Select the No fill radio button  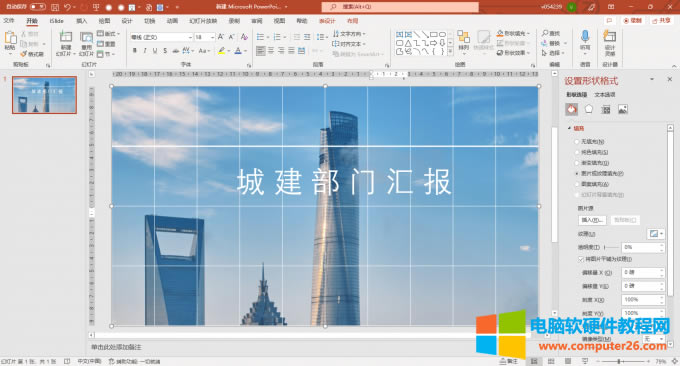point(577,142)
